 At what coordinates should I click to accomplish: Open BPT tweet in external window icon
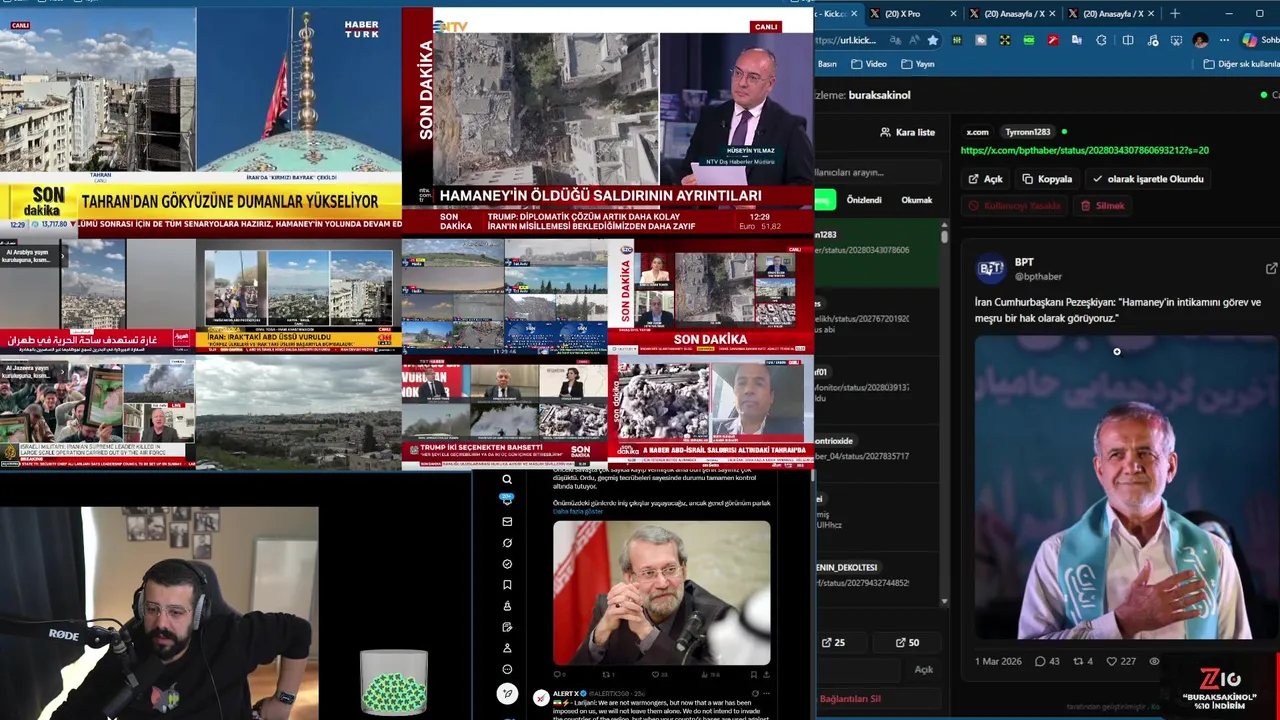click(1271, 268)
